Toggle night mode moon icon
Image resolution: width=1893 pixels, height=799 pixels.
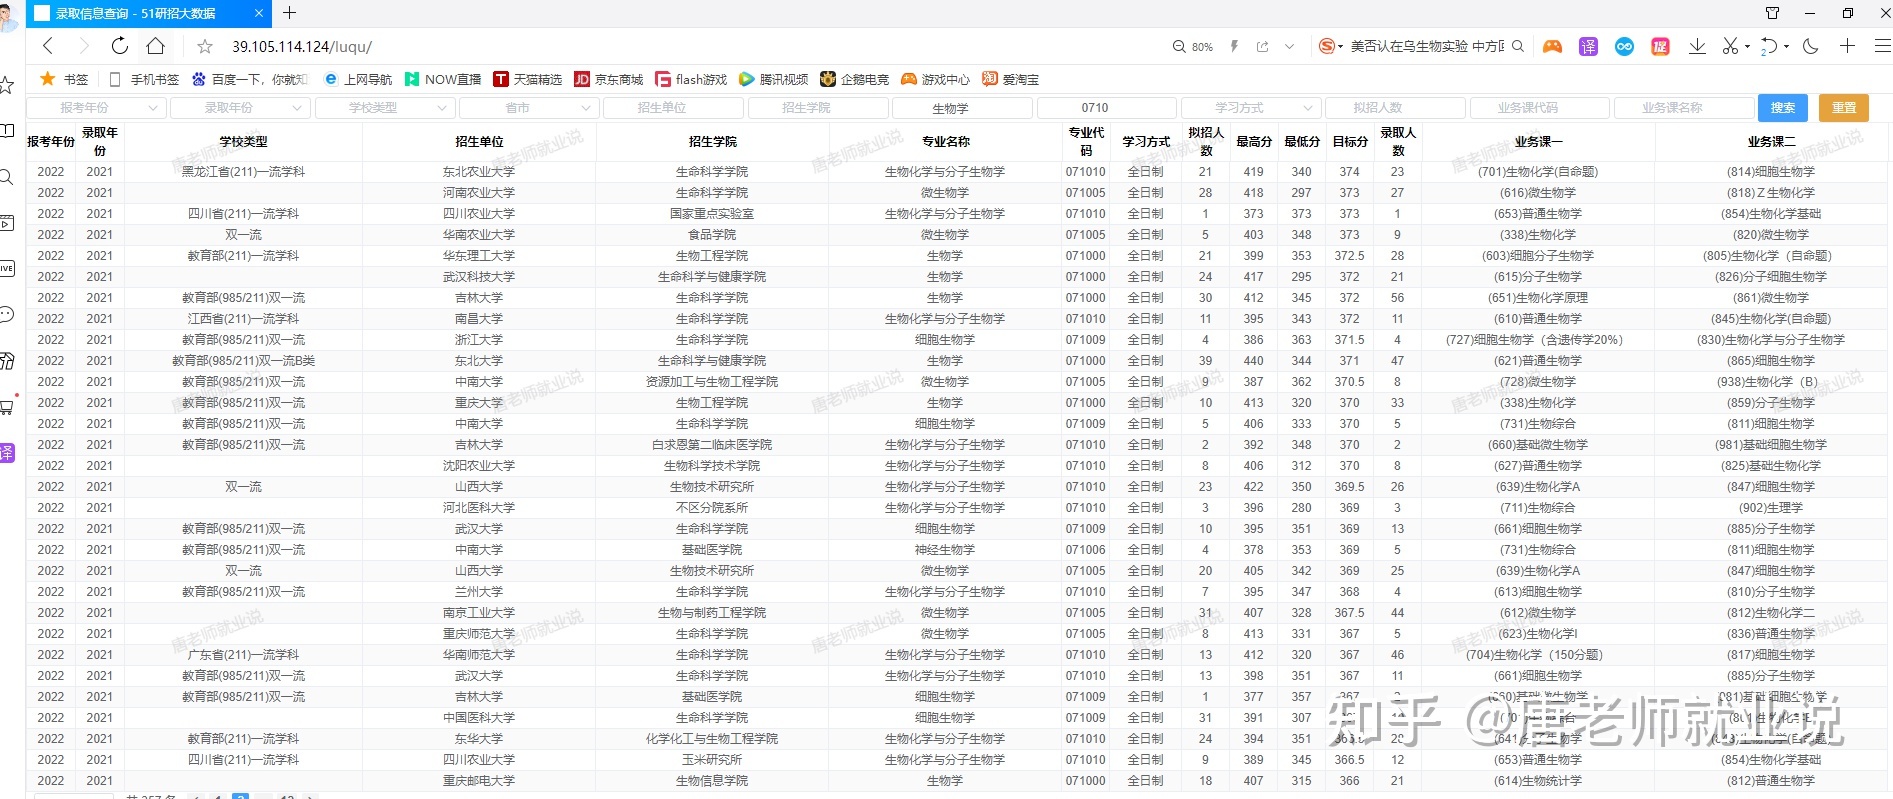pyautogui.click(x=1810, y=46)
